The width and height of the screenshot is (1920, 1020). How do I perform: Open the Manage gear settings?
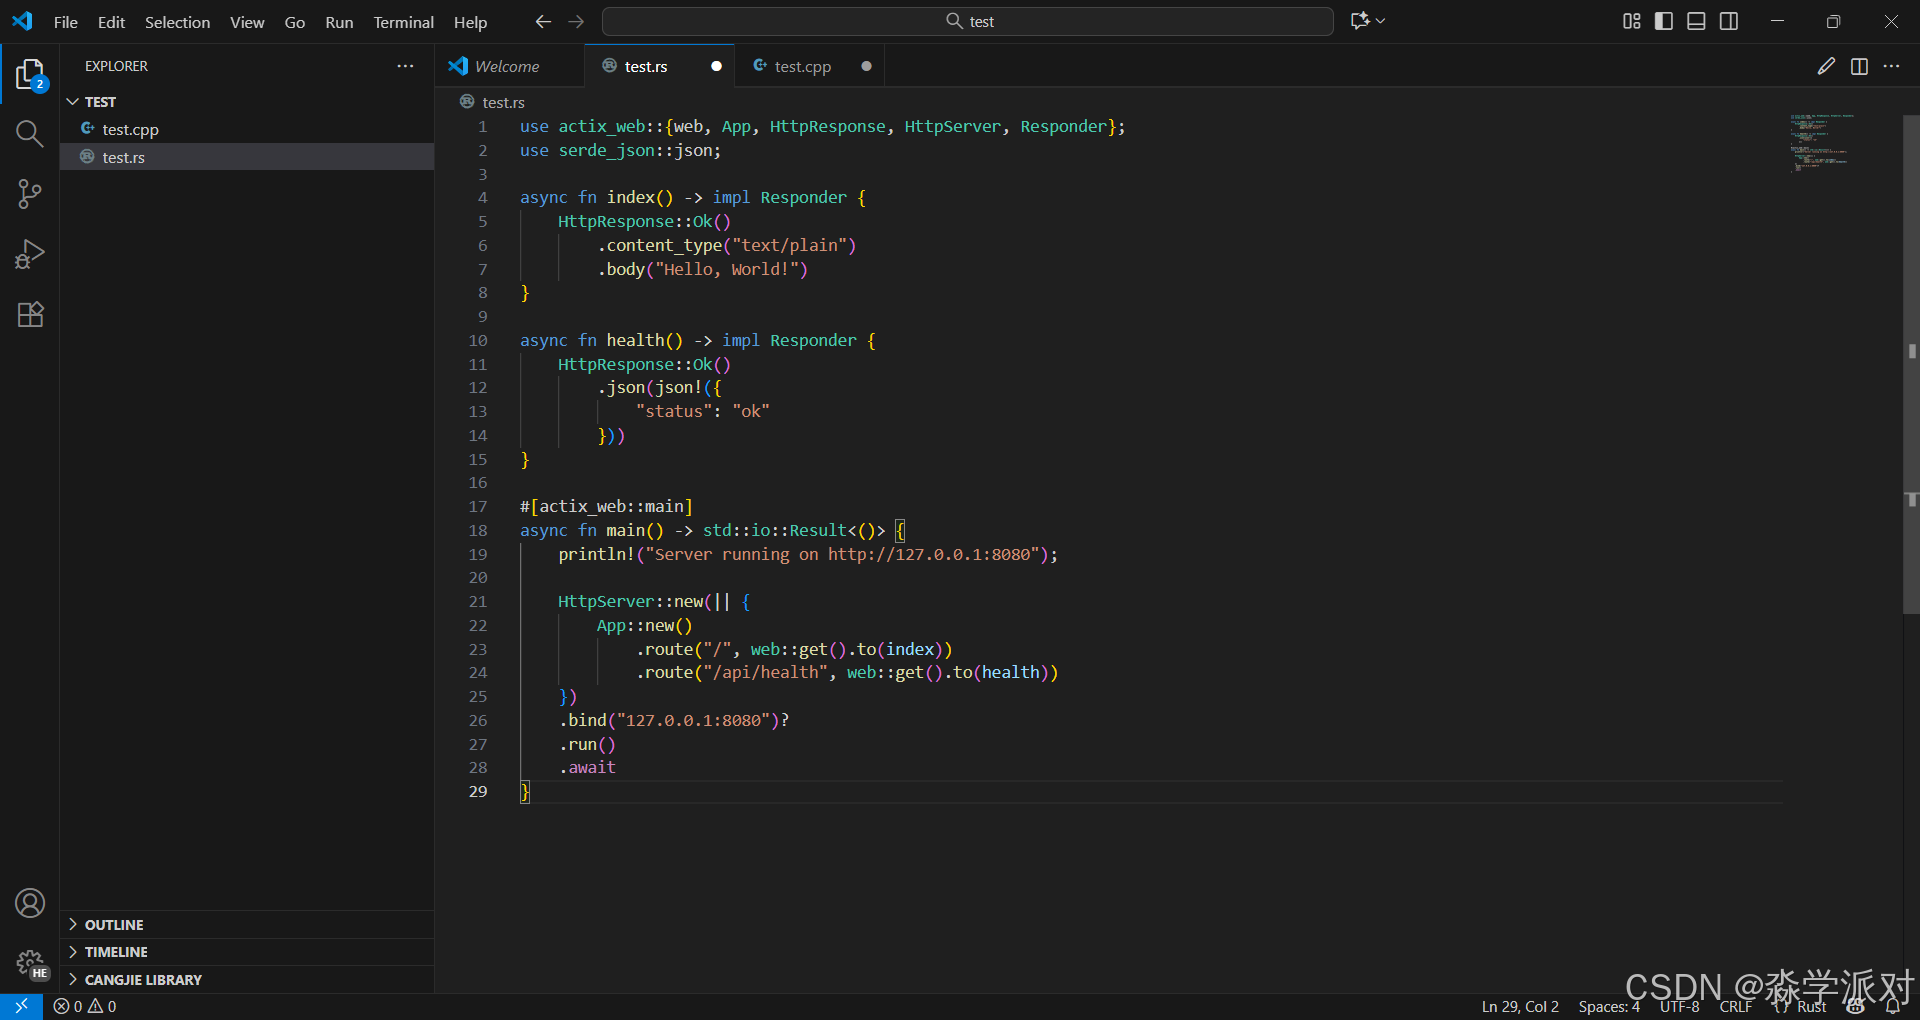[30, 963]
